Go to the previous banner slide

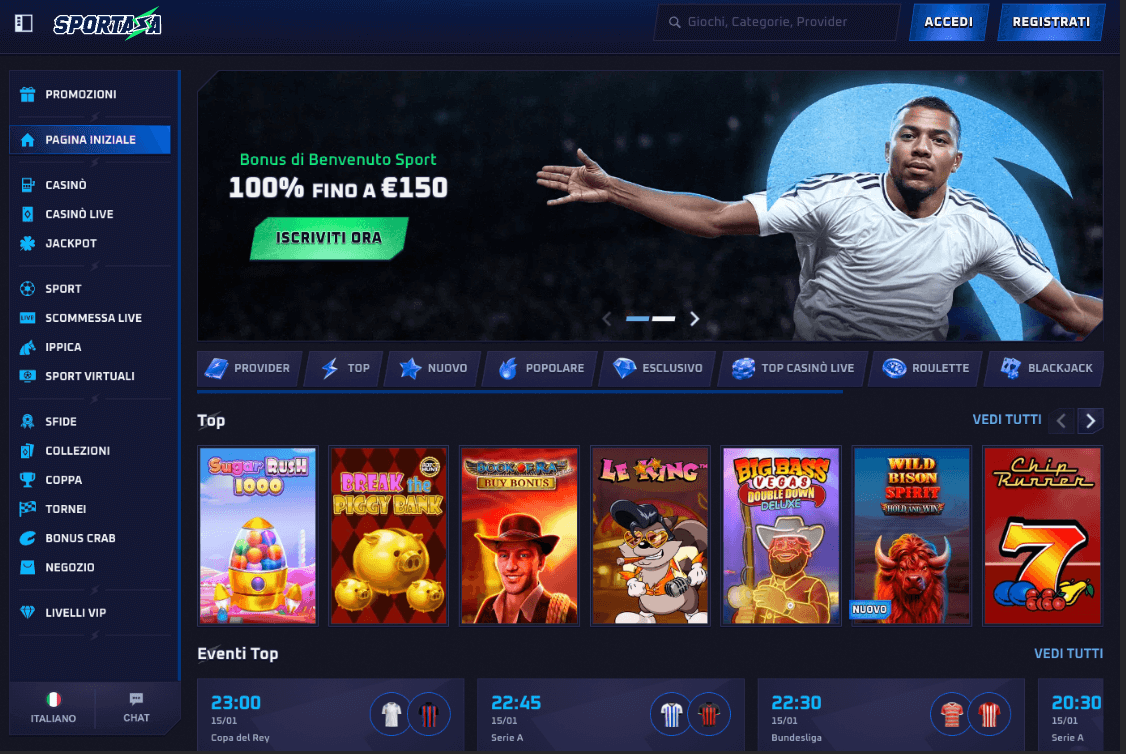click(x=607, y=319)
